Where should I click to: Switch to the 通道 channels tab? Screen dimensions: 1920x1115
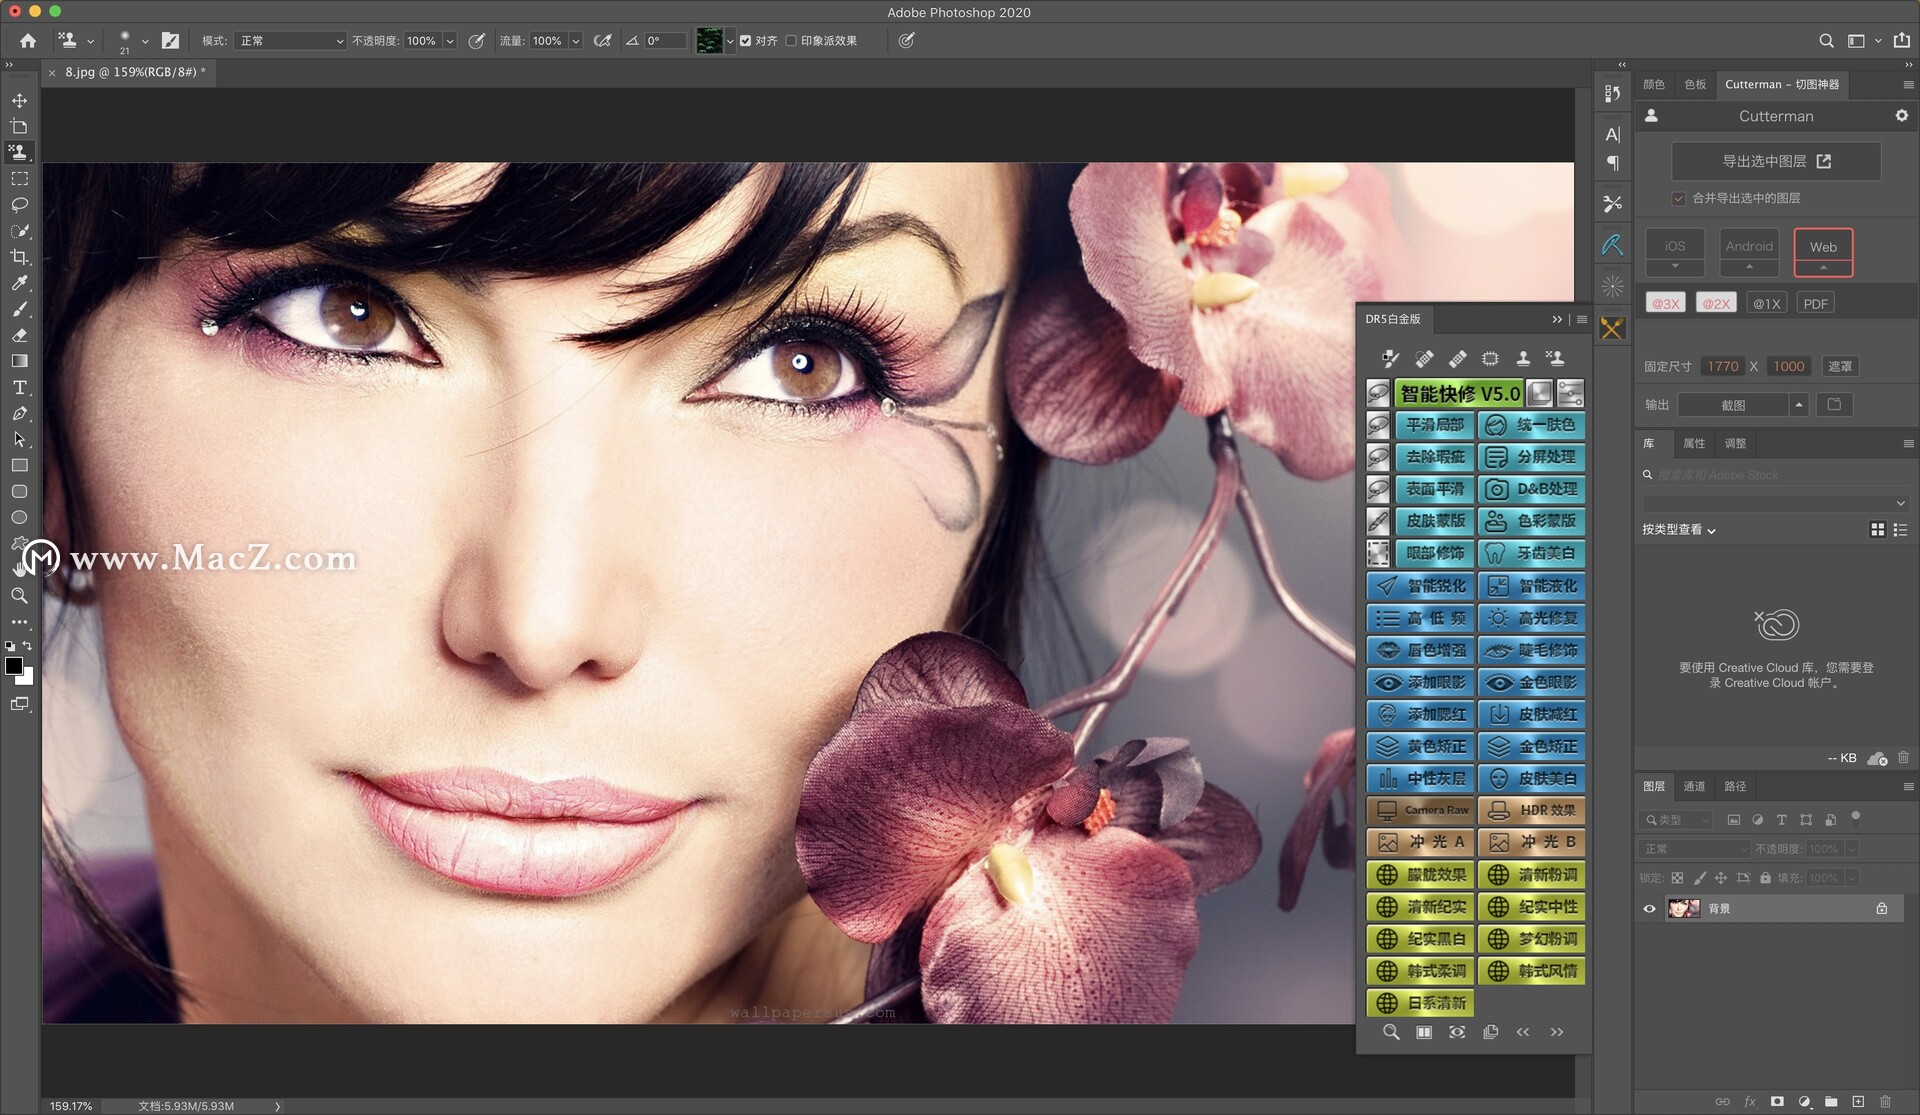point(1694,787)
